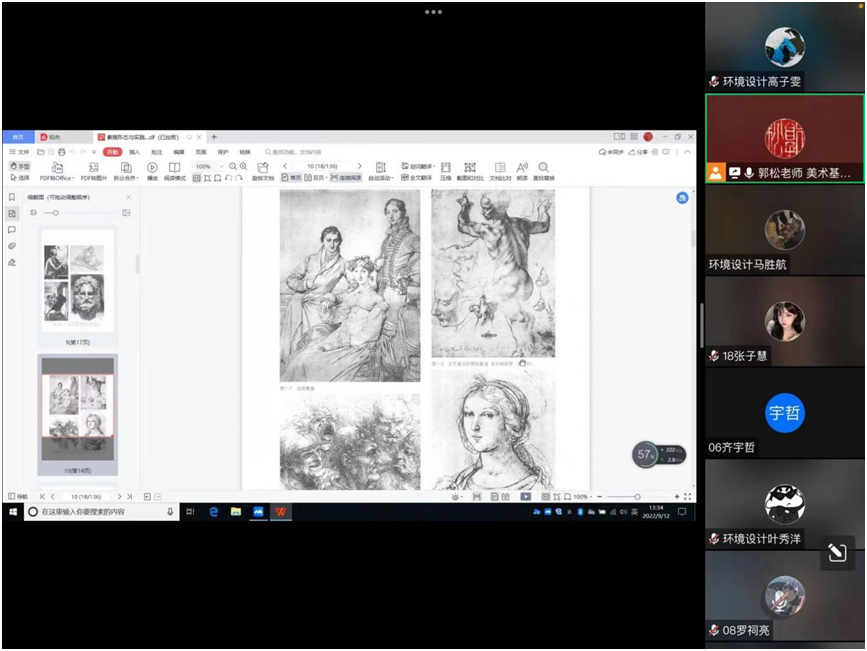This screenshot has width=867, height=651.
Task: Toggle the 导航 navigation pane in status bar
Action: click(x=18, y=496)
